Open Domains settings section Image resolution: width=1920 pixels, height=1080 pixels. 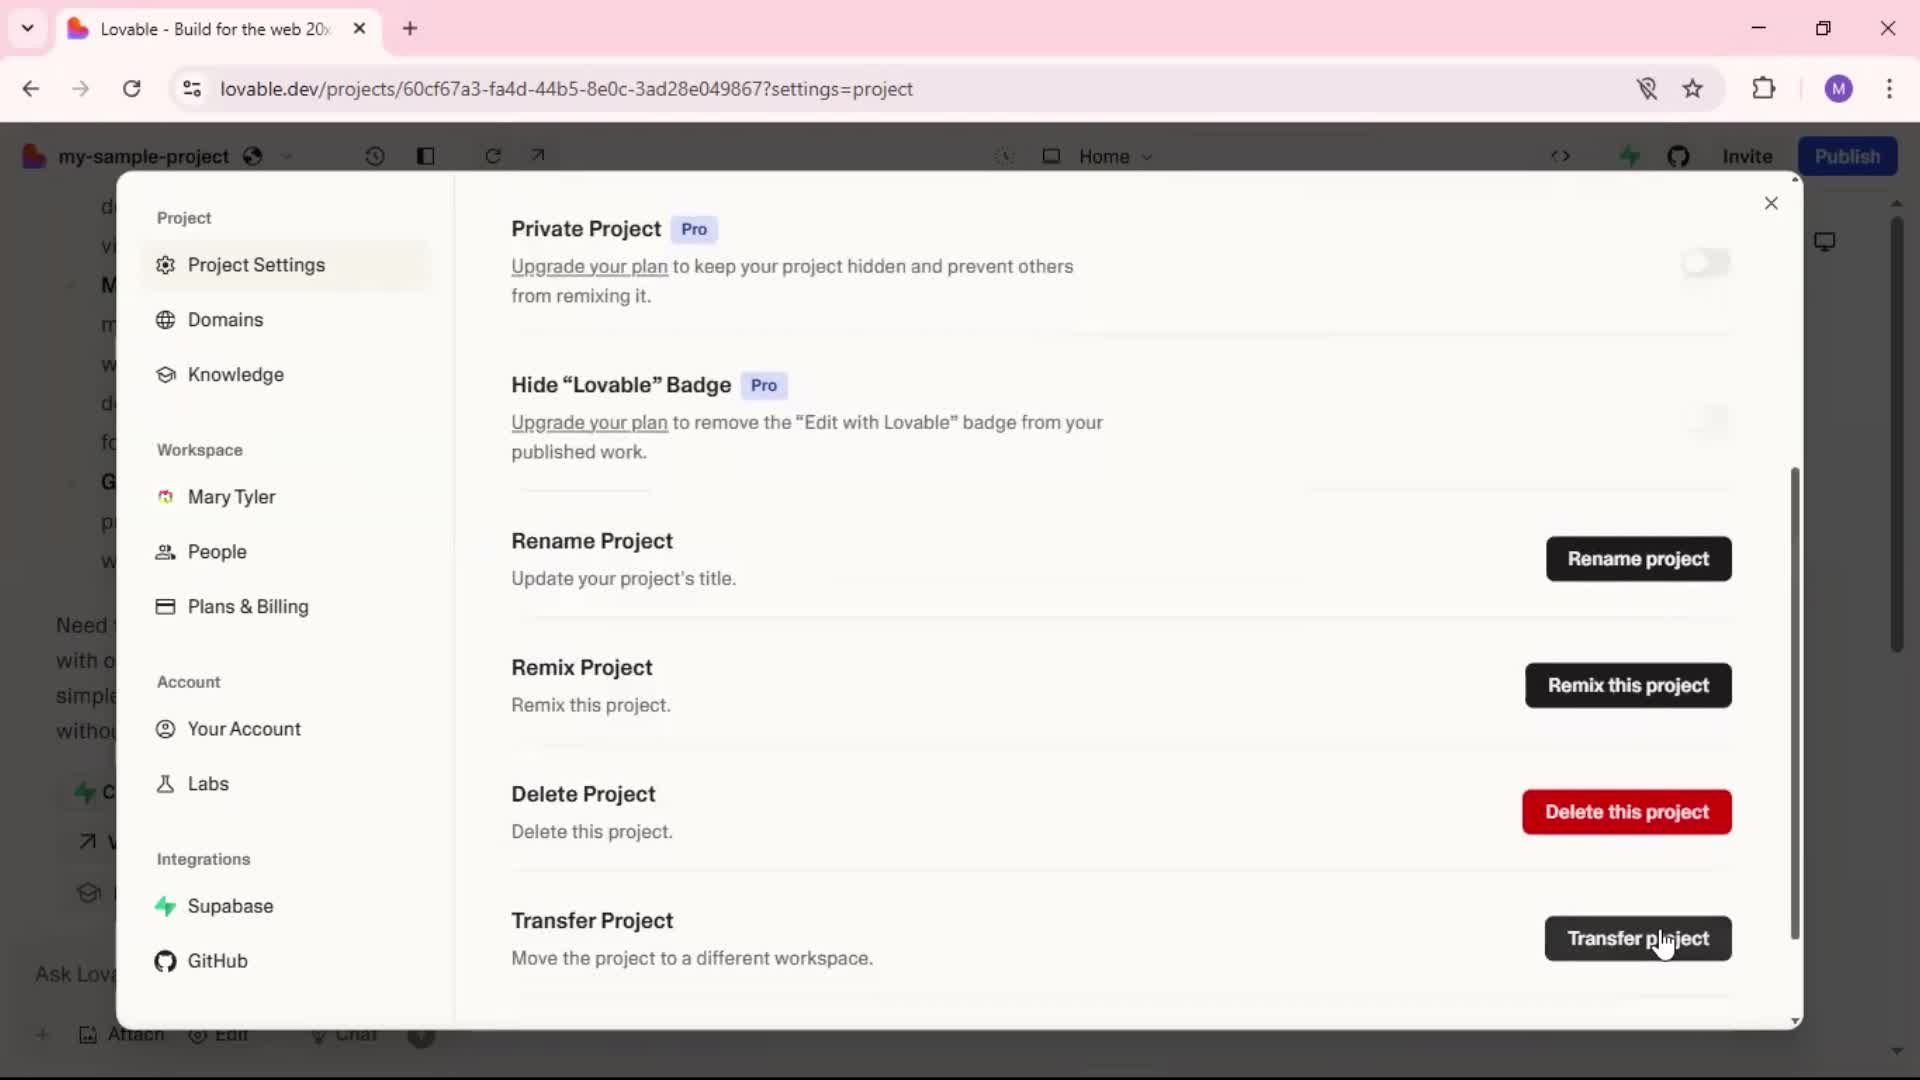(x=225, y=320)
